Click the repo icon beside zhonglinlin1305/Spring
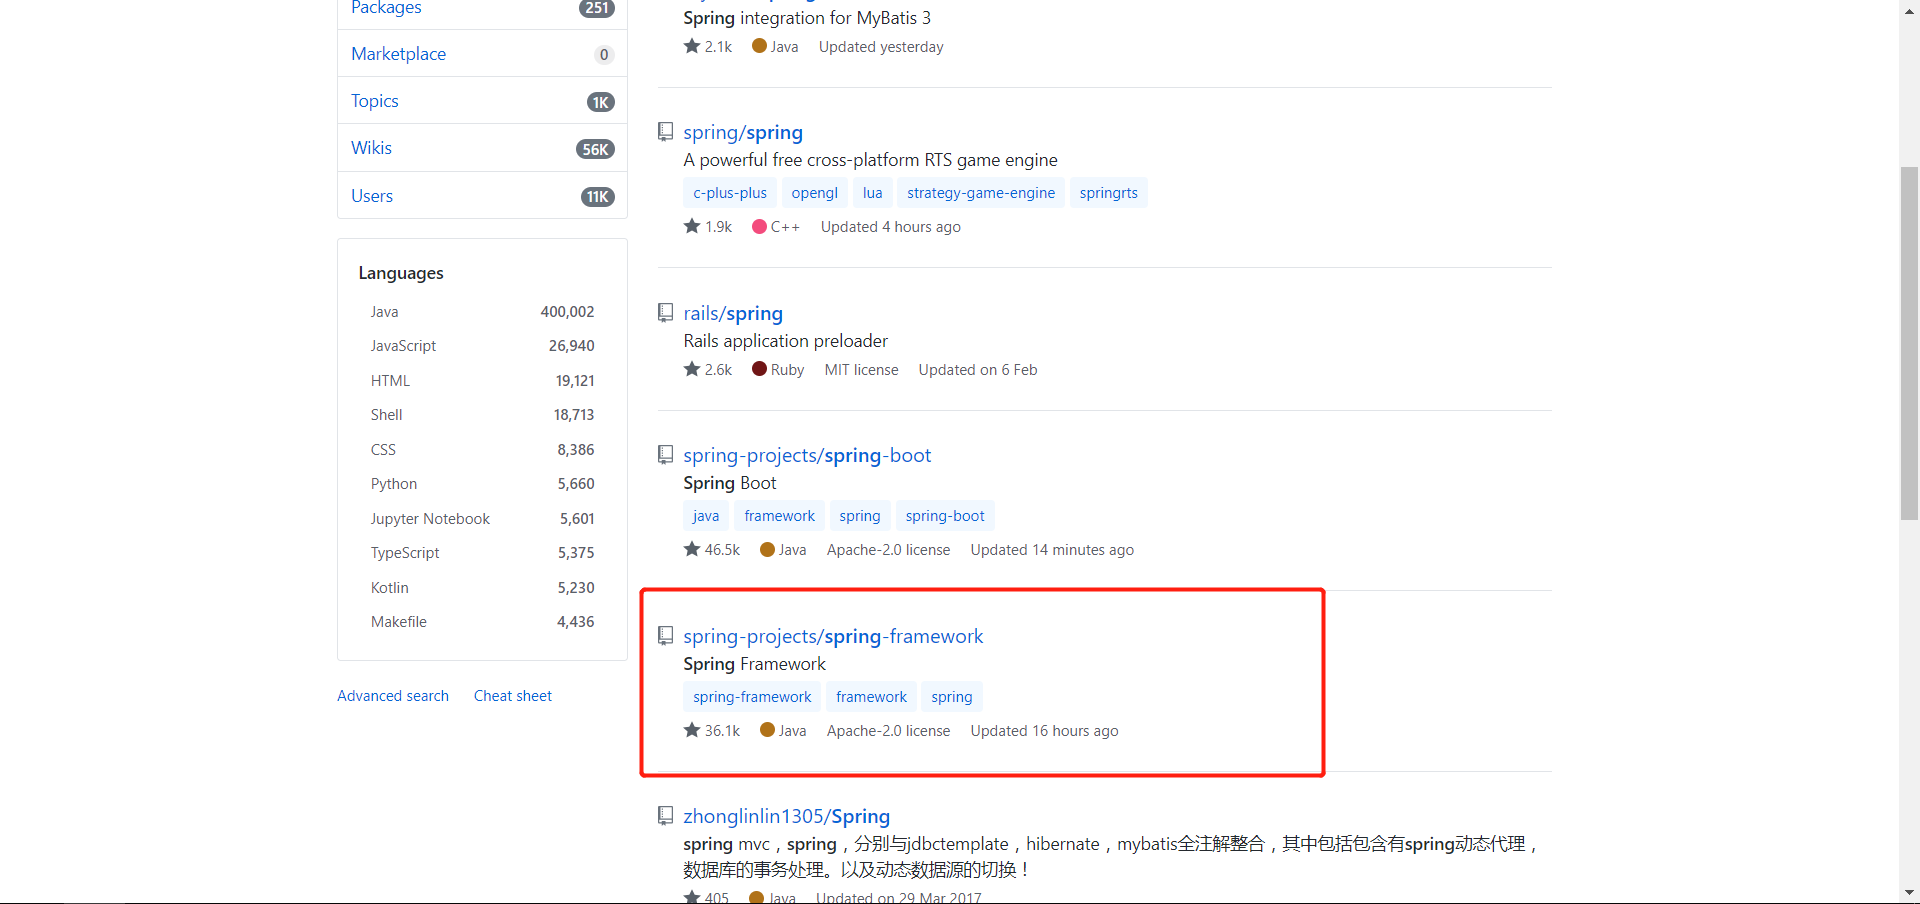This screenshot has width=1920, height=904. coord(665,816)
